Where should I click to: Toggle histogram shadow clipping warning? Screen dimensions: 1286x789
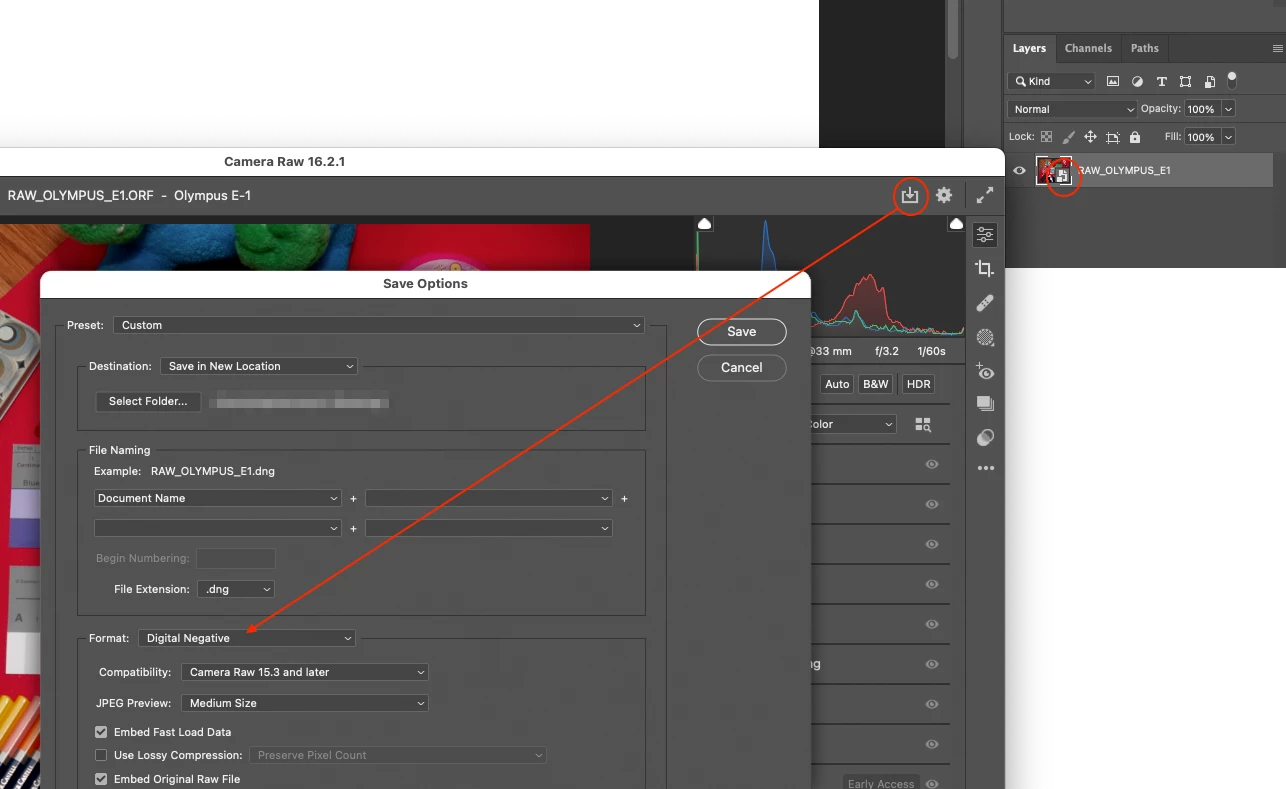[704, 223]
